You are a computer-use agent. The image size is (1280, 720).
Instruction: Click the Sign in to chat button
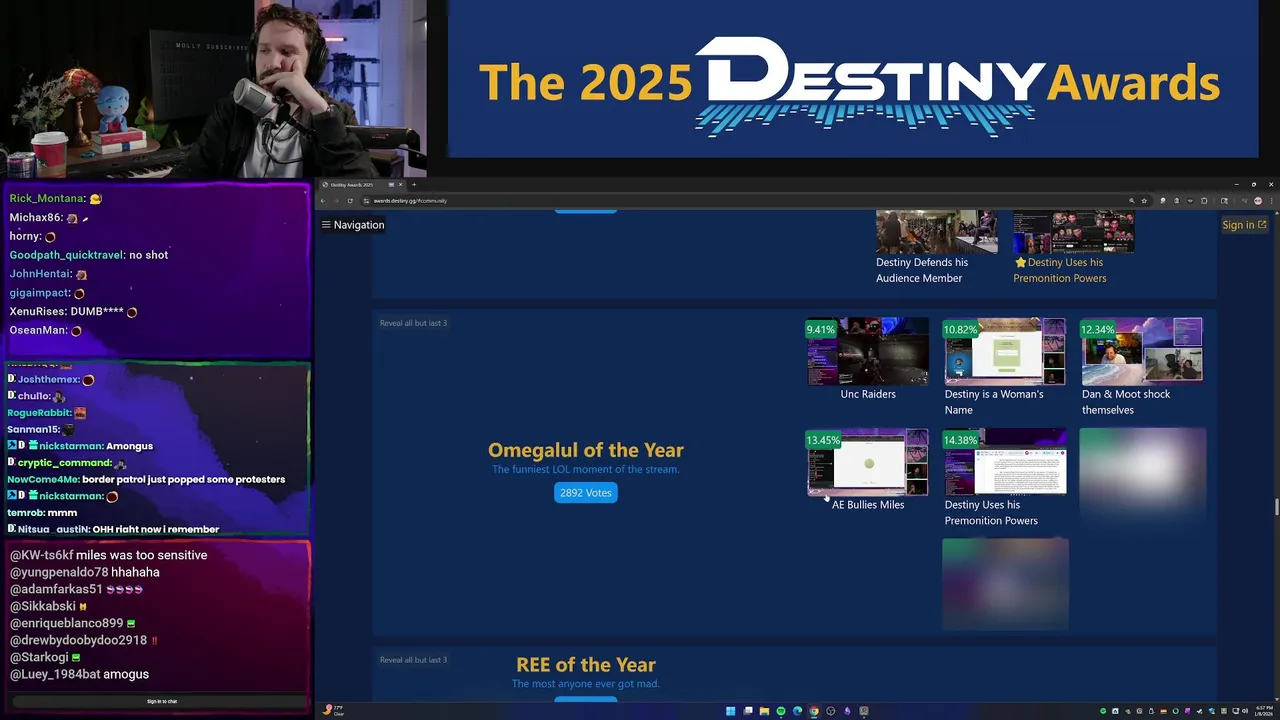click(162, 701)
